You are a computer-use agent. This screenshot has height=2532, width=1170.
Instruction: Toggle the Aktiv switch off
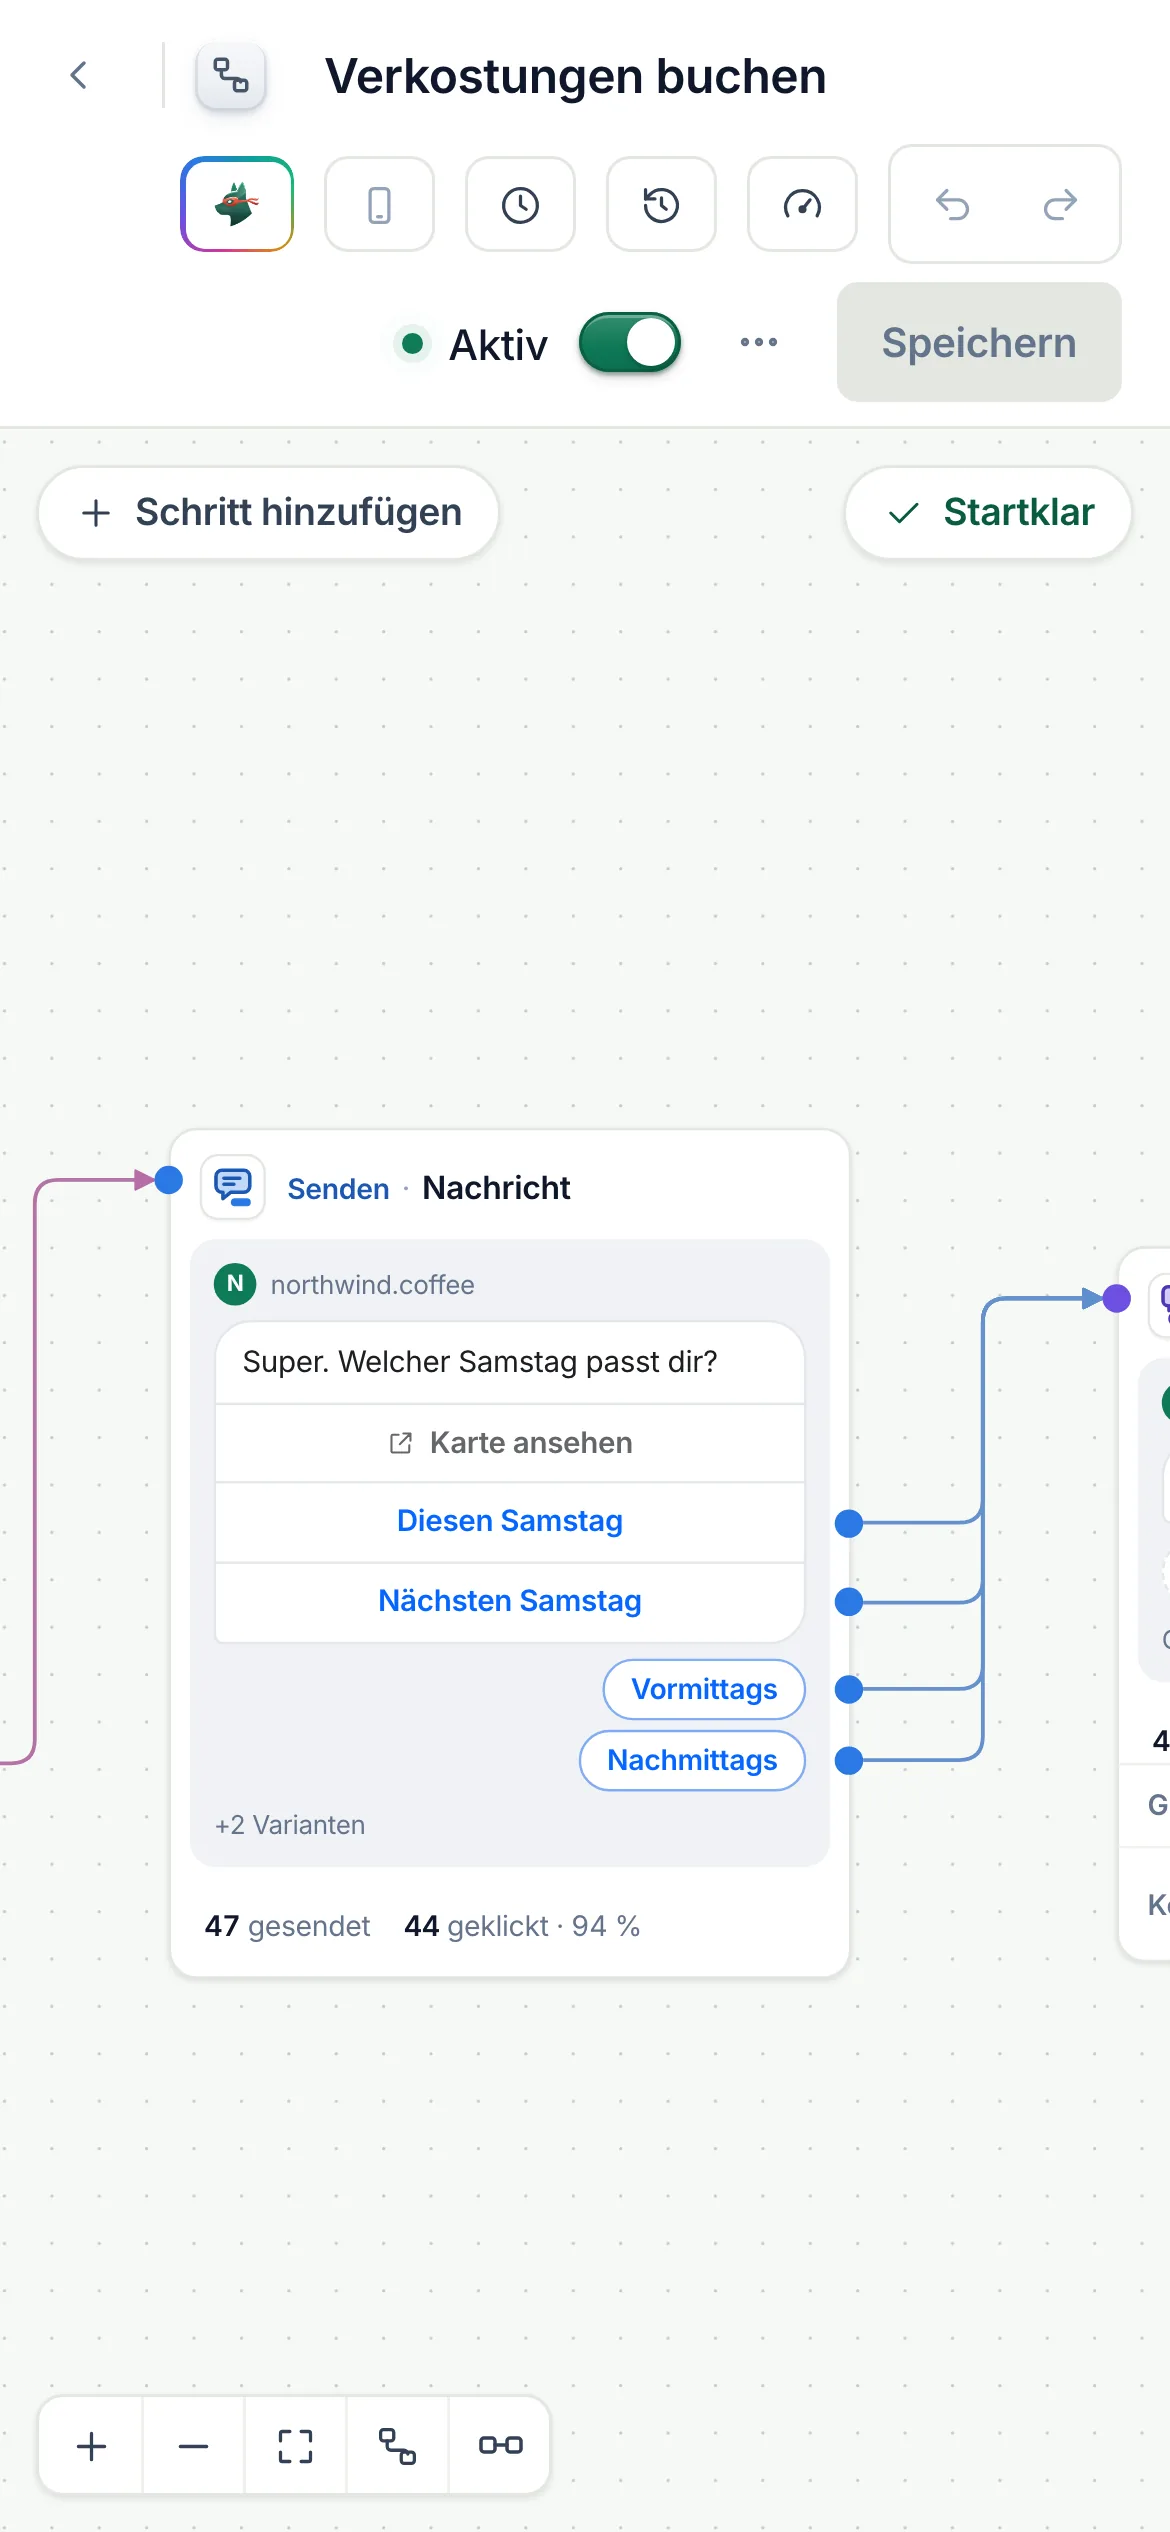coord(630,343)
